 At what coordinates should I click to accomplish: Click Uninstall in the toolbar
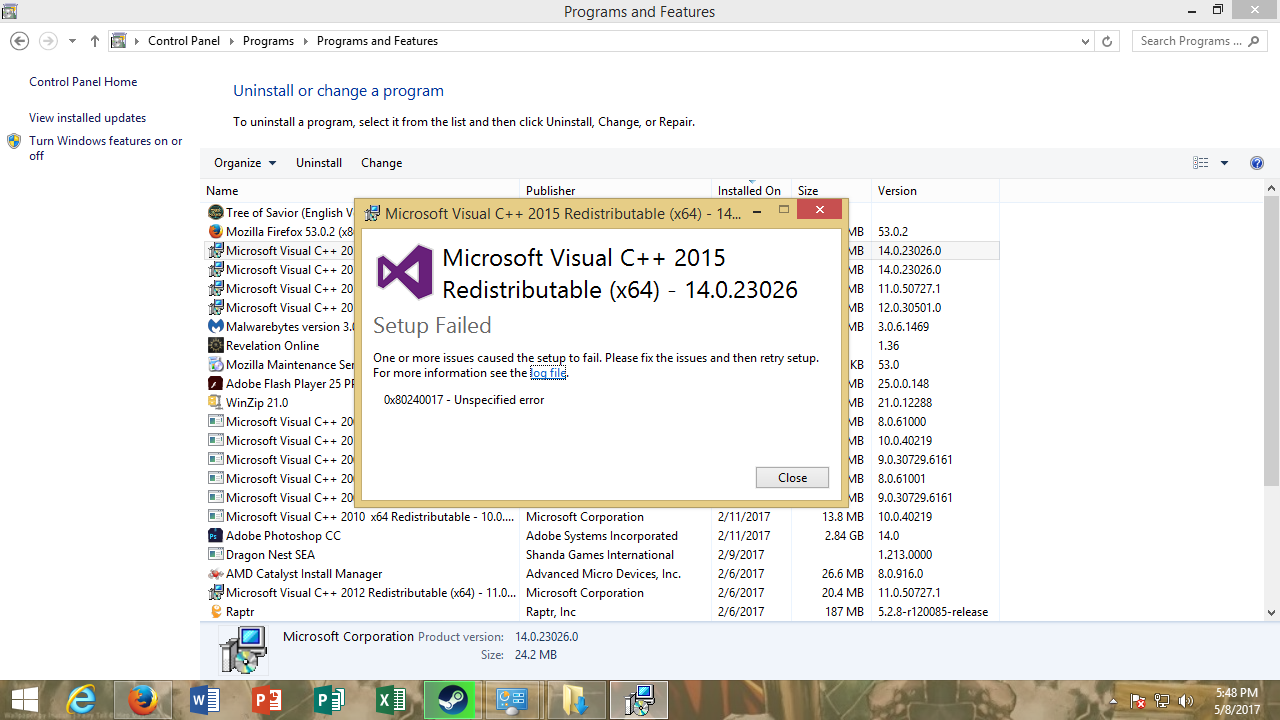click(319, 163)
